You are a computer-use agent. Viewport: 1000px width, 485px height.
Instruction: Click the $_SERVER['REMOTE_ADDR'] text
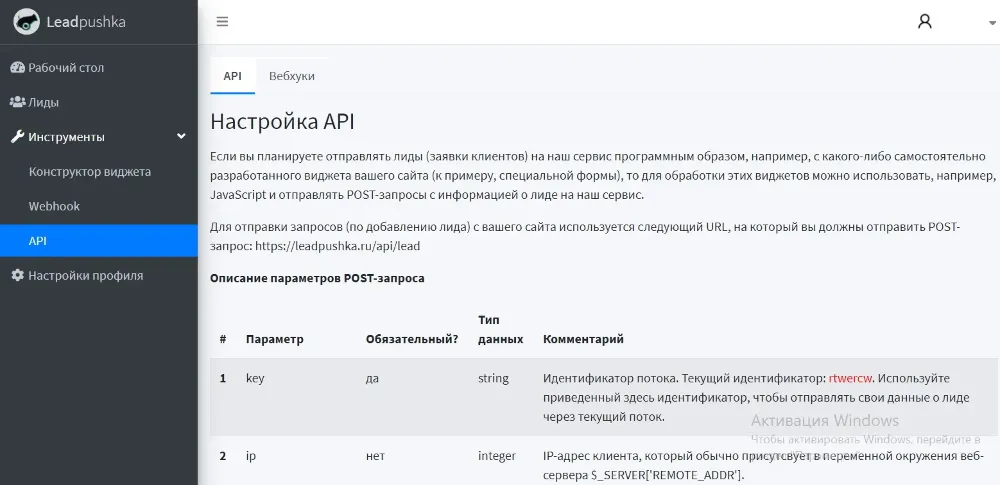tap(665, 475)
